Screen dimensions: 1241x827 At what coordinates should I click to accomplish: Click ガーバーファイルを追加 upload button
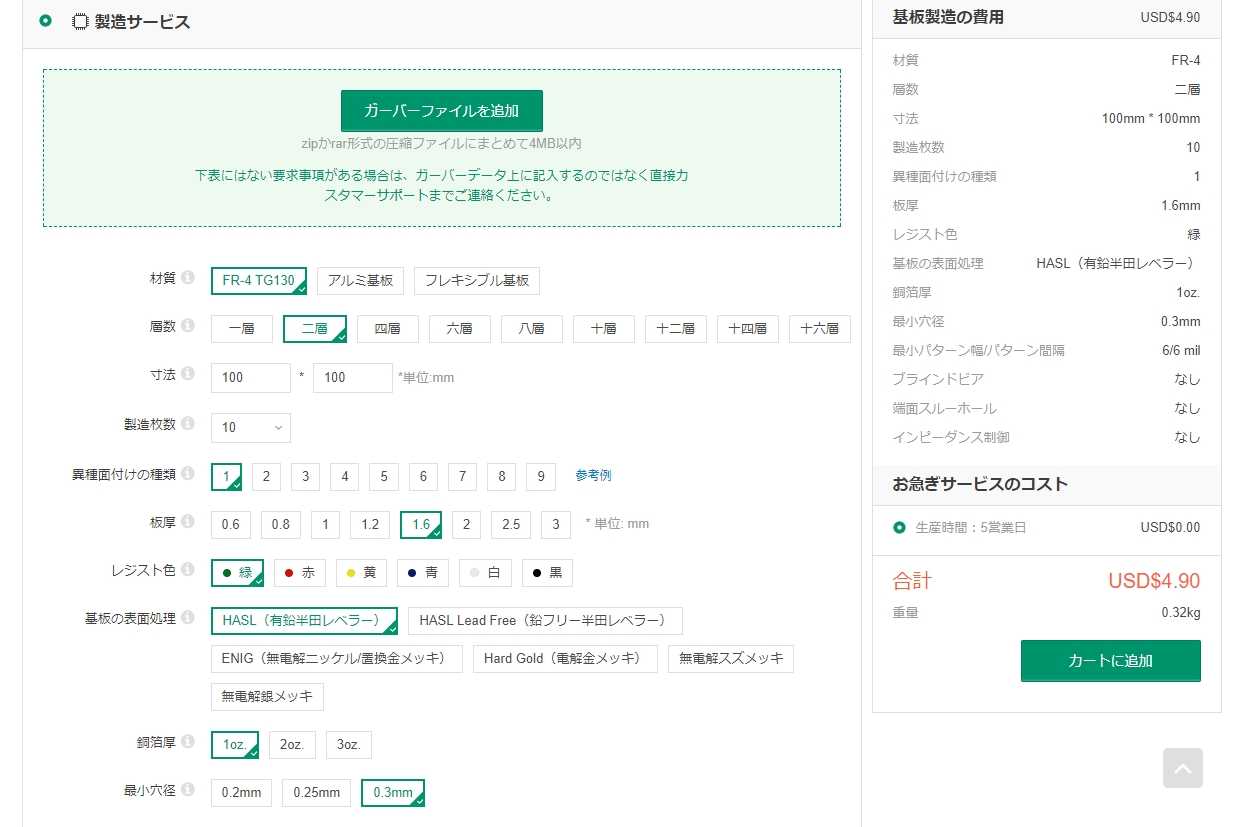pyautogui.click(x=441, y=111)
